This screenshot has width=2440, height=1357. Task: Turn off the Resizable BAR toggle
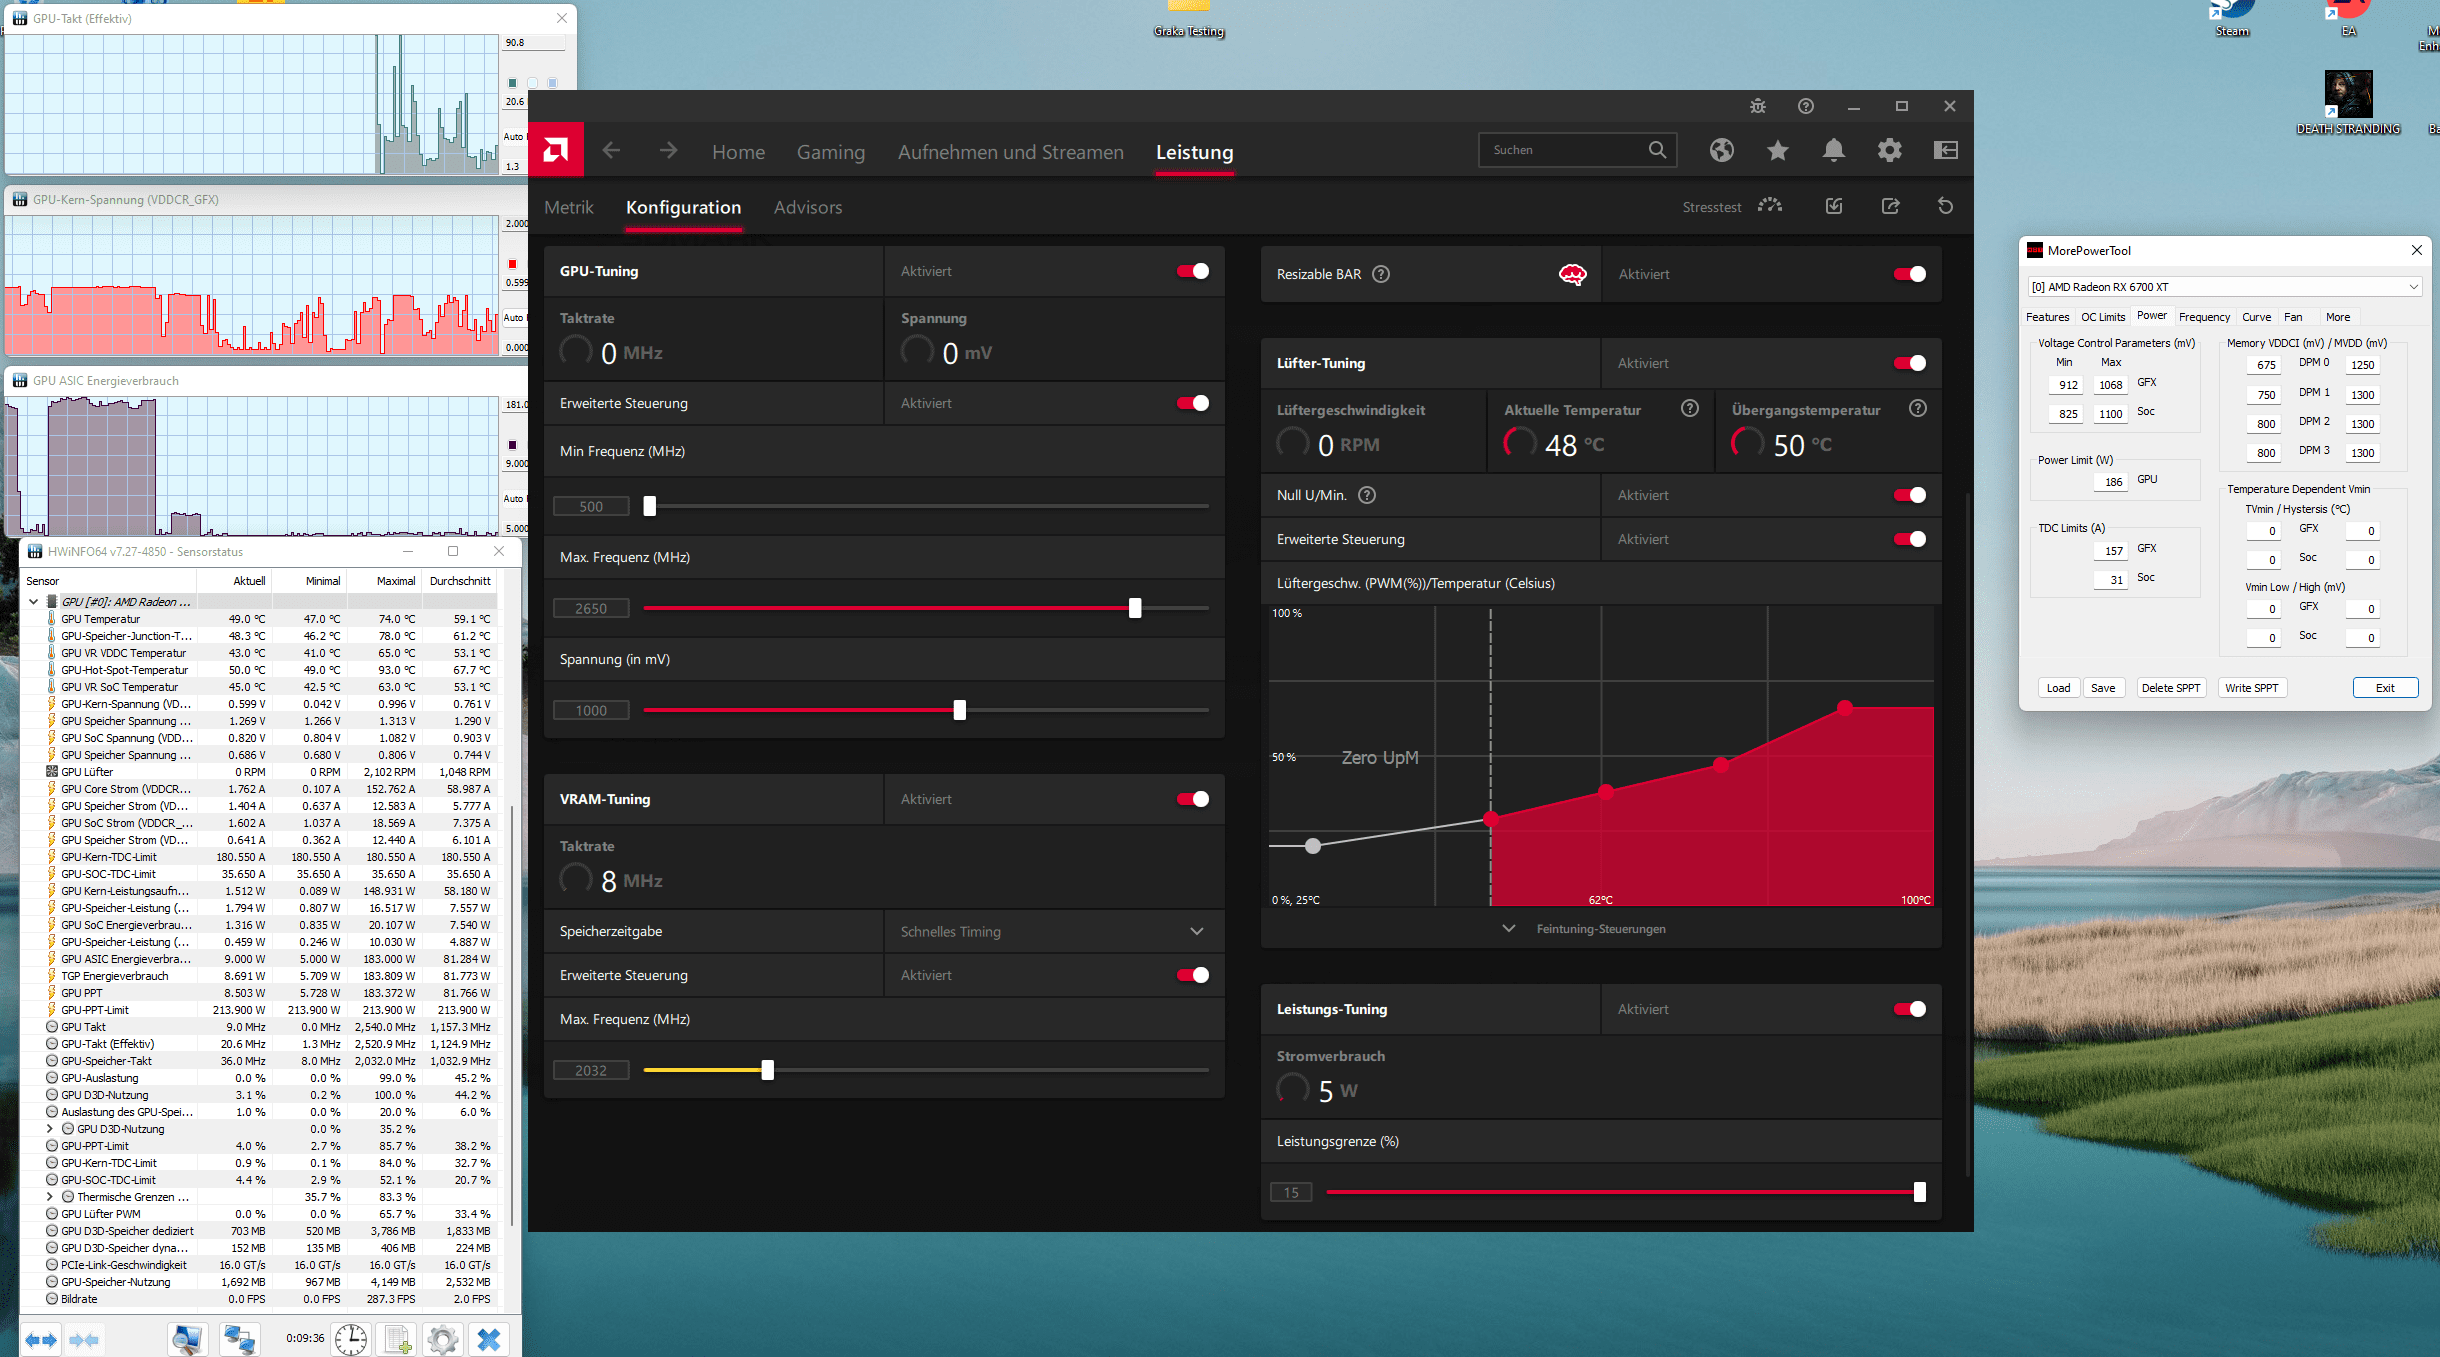coord(1909,274)
